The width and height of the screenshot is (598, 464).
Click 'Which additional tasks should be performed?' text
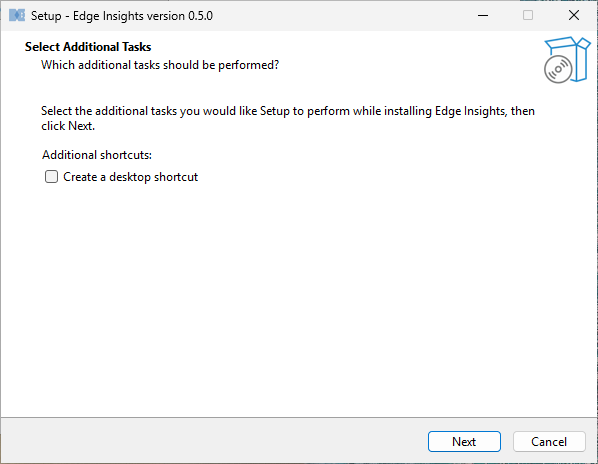pyautogui.click(x=160, y=65)
